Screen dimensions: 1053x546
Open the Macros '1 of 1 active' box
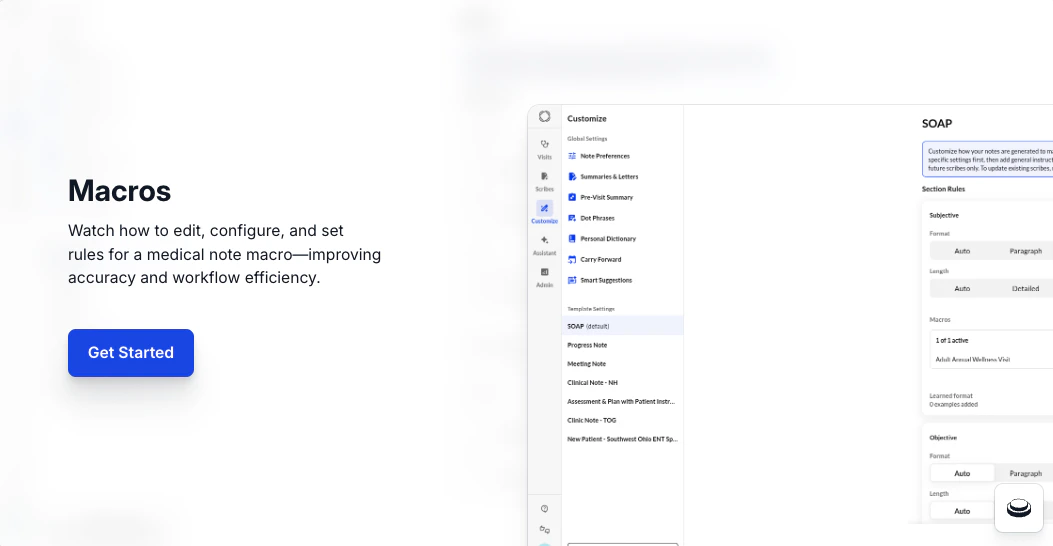tap(991, 349)
